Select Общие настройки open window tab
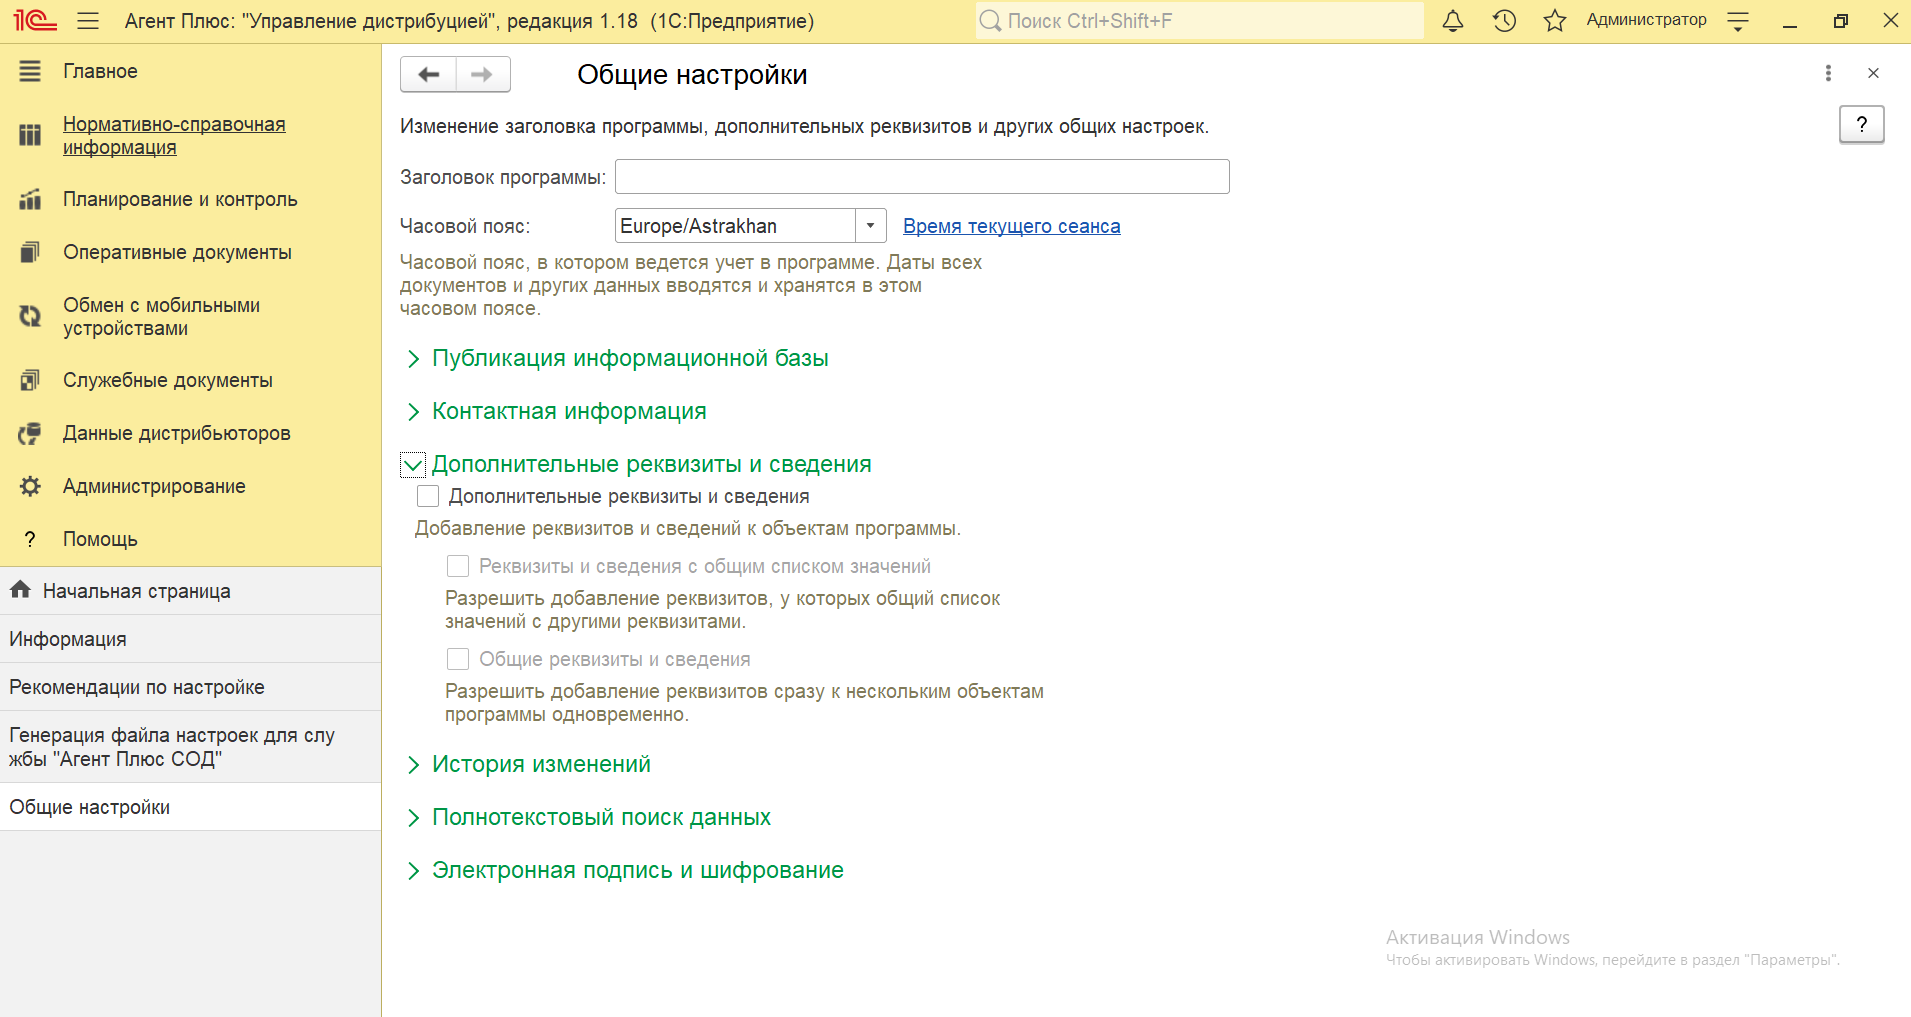The image size is (1911, 1017). click(x=190, y=807)
